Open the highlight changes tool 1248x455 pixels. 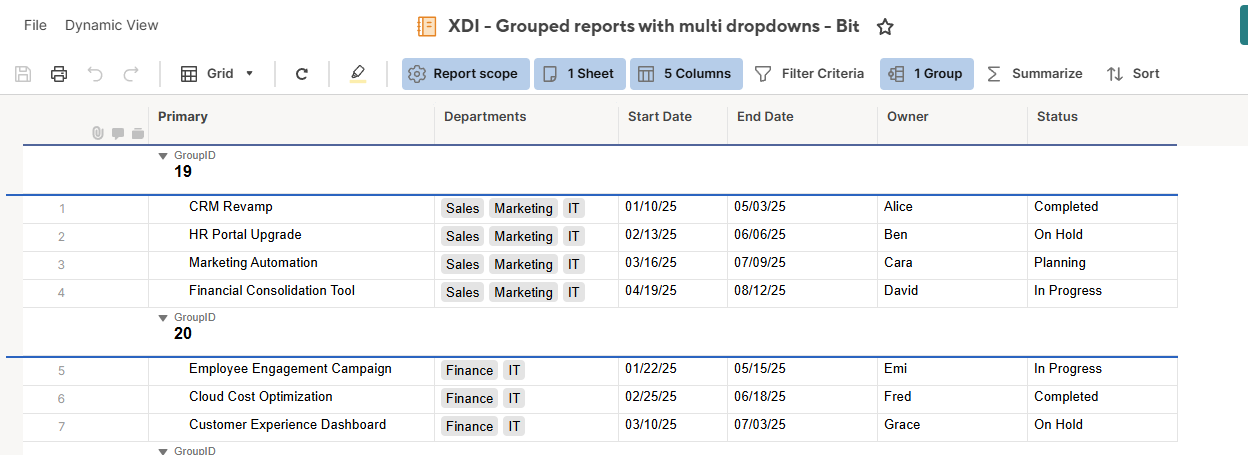tap(358, 74)
